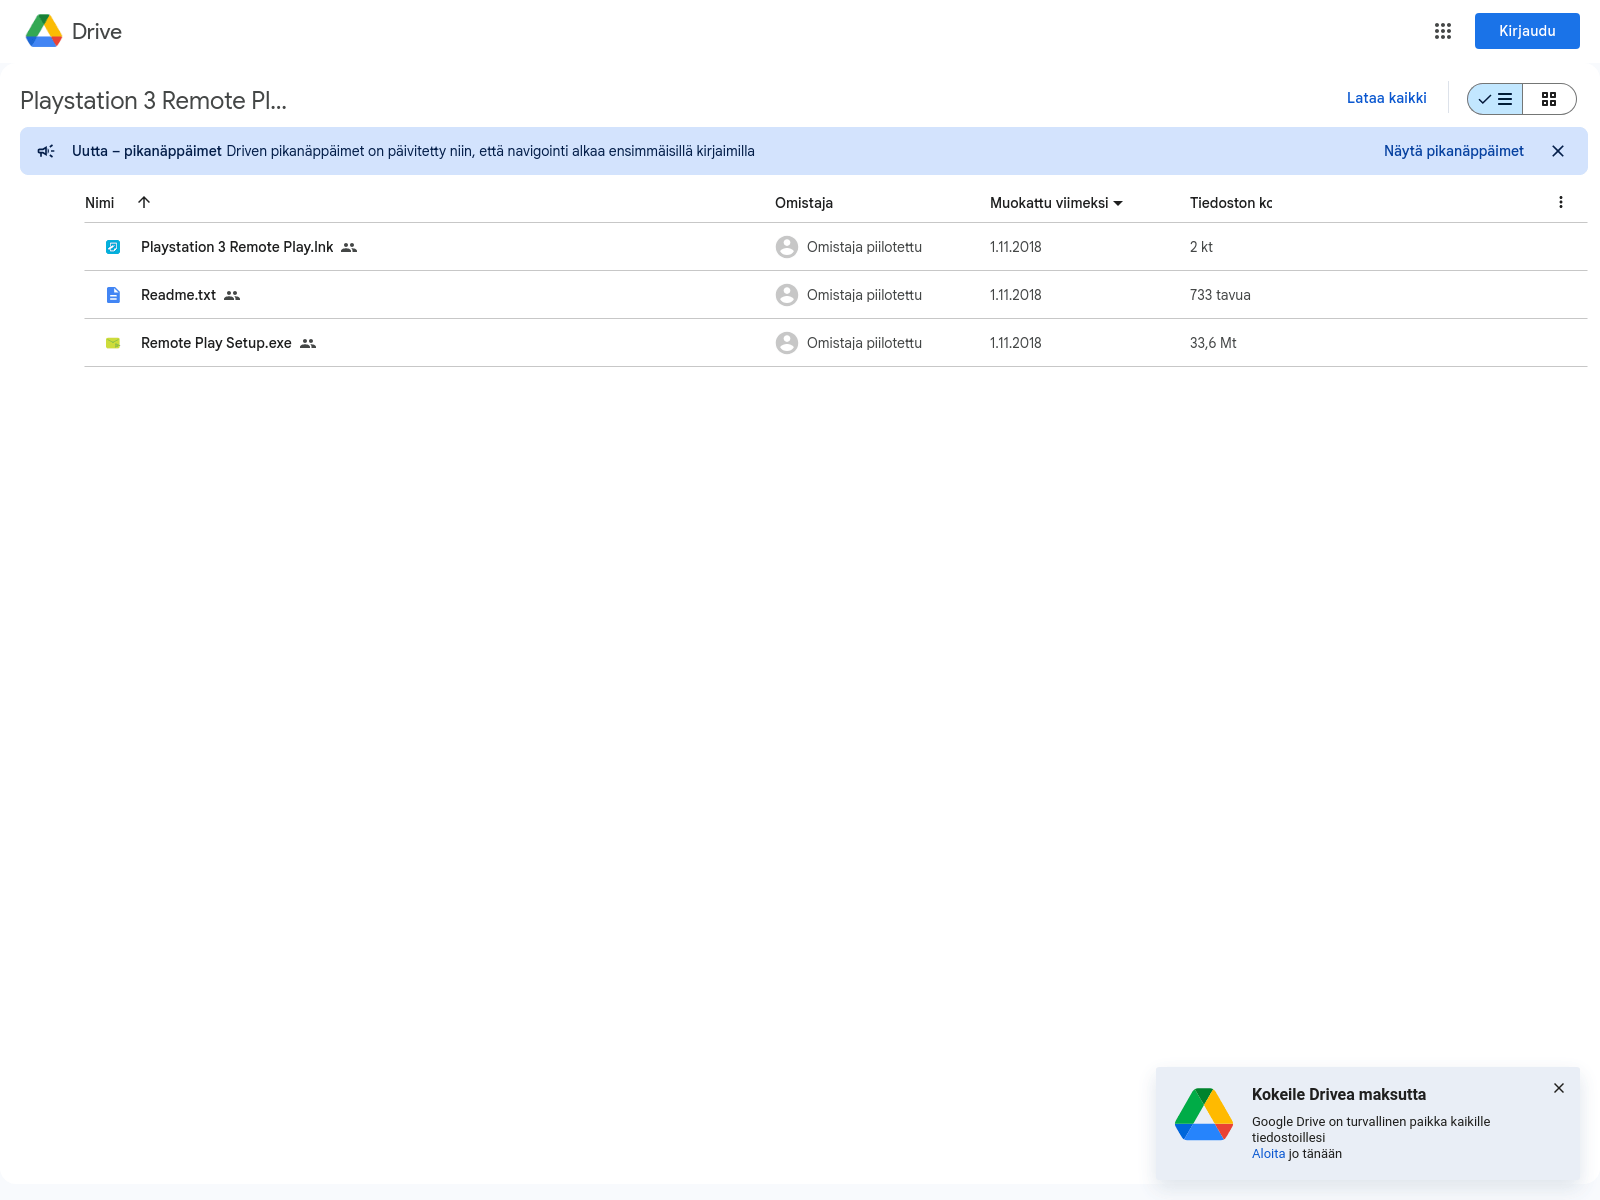Viewport: 1600px width, 1200px height.
Task: Click the 733 tavua file size
Action: pos(1220,295)
